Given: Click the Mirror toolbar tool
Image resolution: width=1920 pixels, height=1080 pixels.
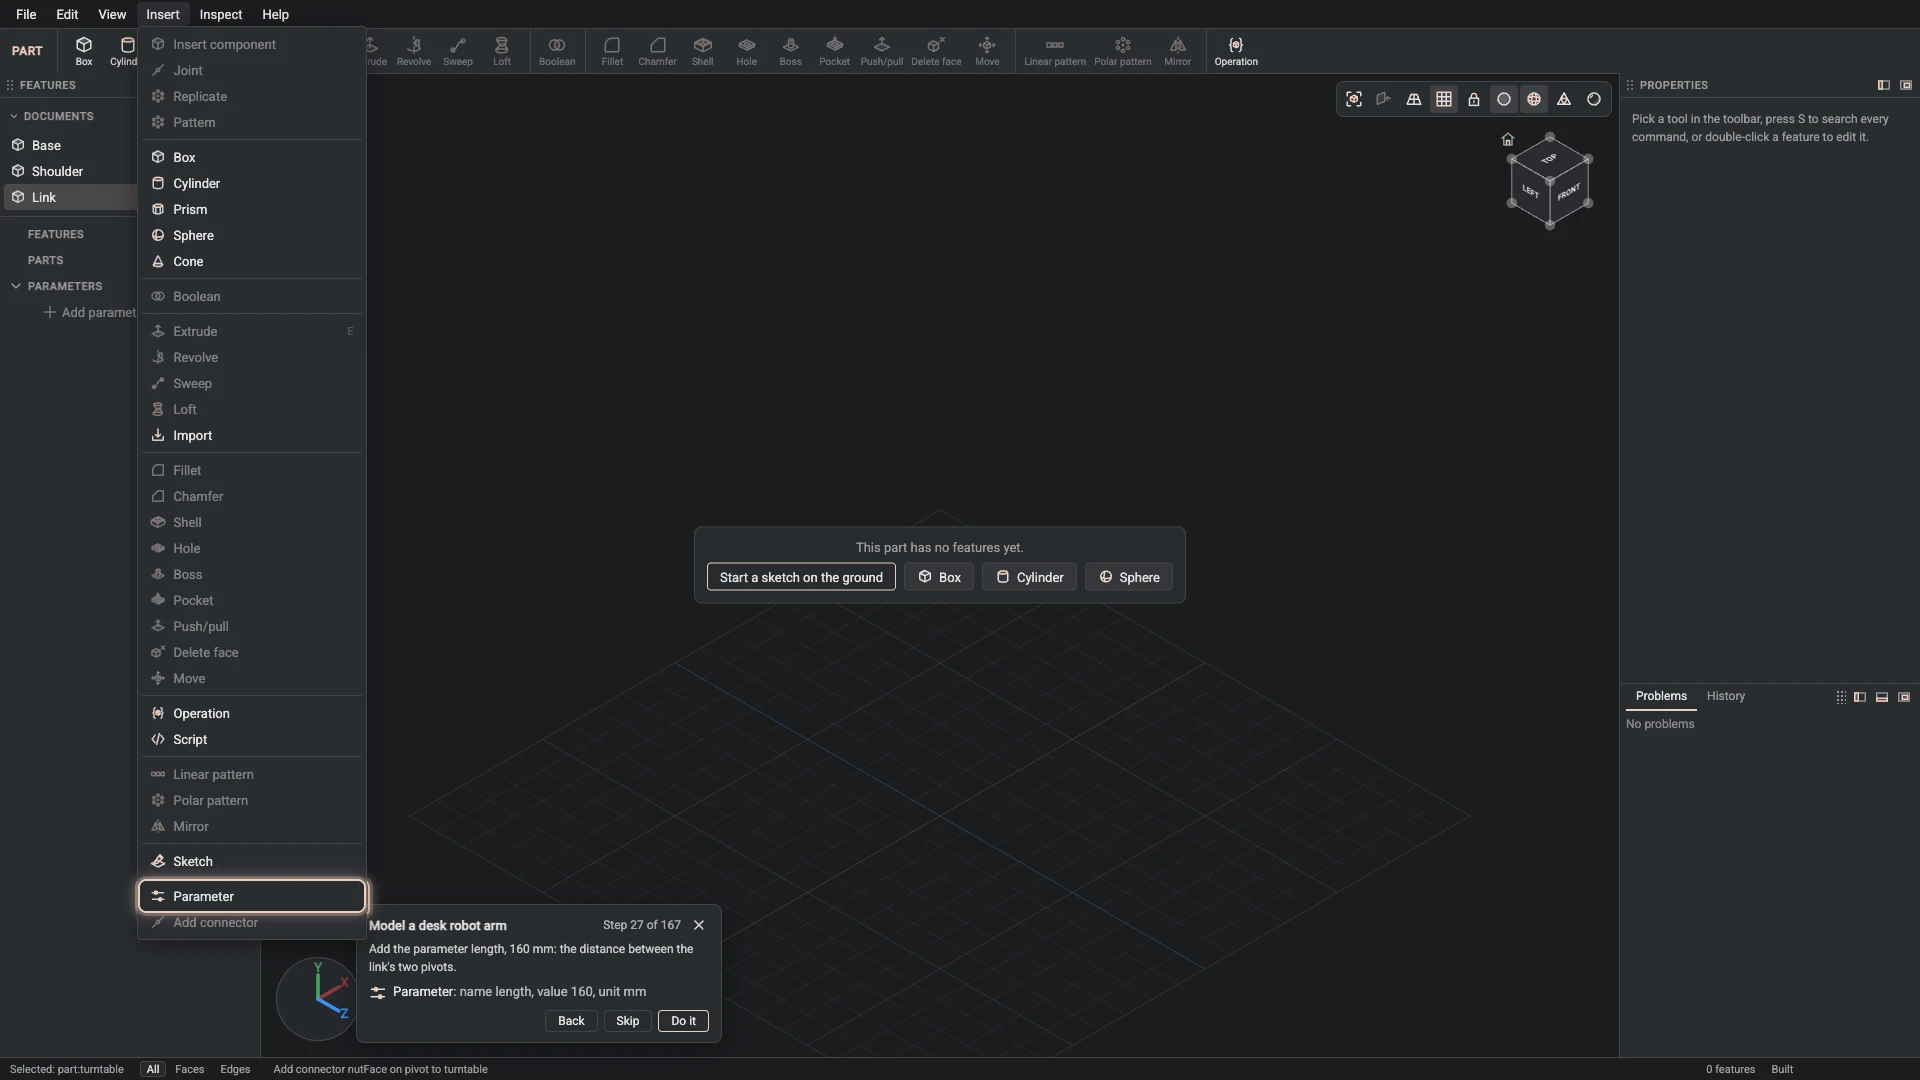Looking at the screenshot, I should (x=1178, y=51).
